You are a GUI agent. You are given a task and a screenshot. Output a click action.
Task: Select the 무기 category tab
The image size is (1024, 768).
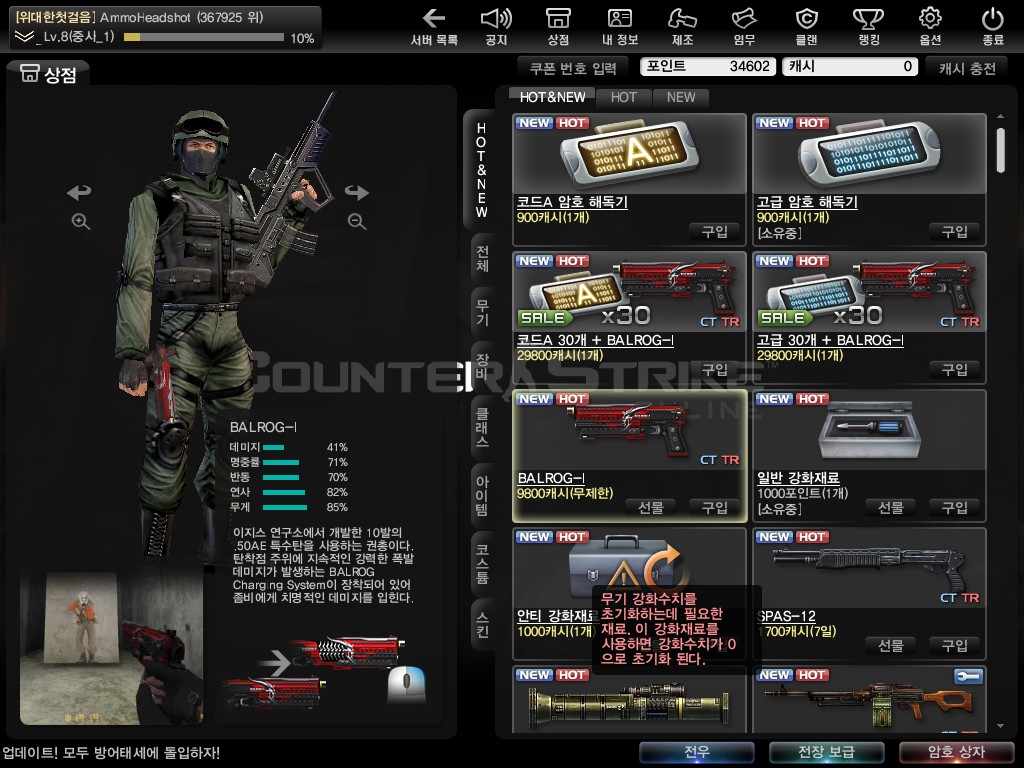pos(483,313)
